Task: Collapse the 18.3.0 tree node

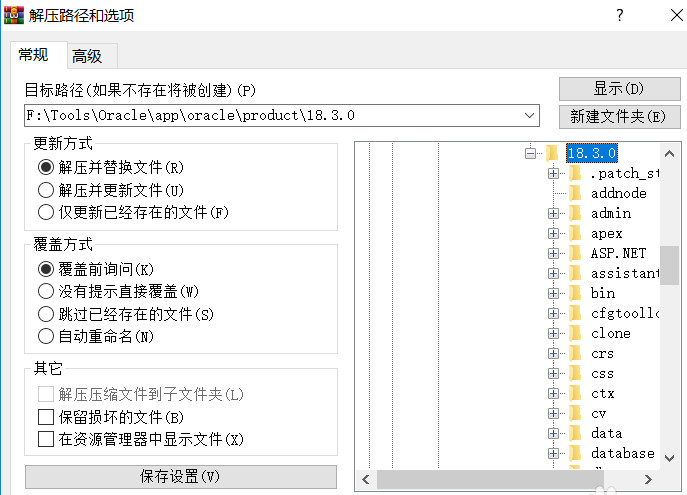Action: point(531,153)
